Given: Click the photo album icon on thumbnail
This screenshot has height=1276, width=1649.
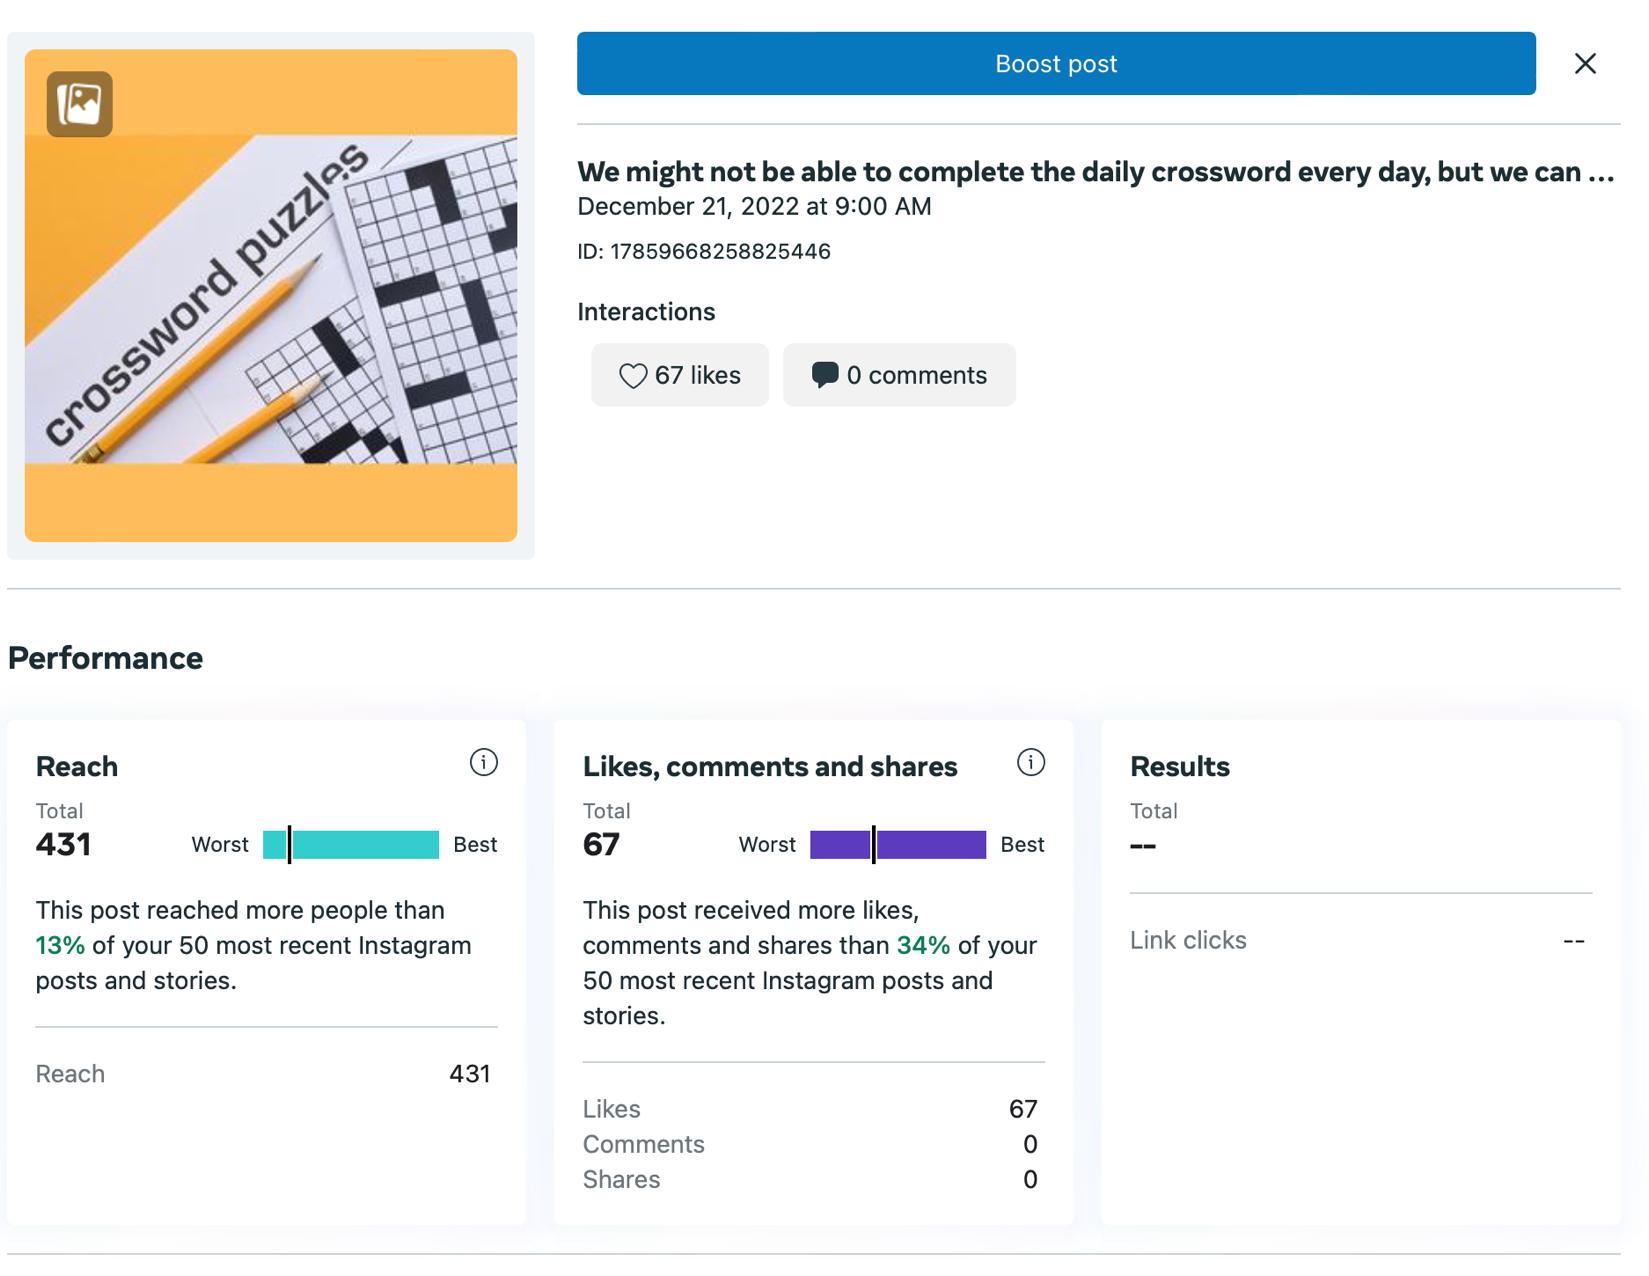Looking at the screenshot, I should click(x=80, y=104).
